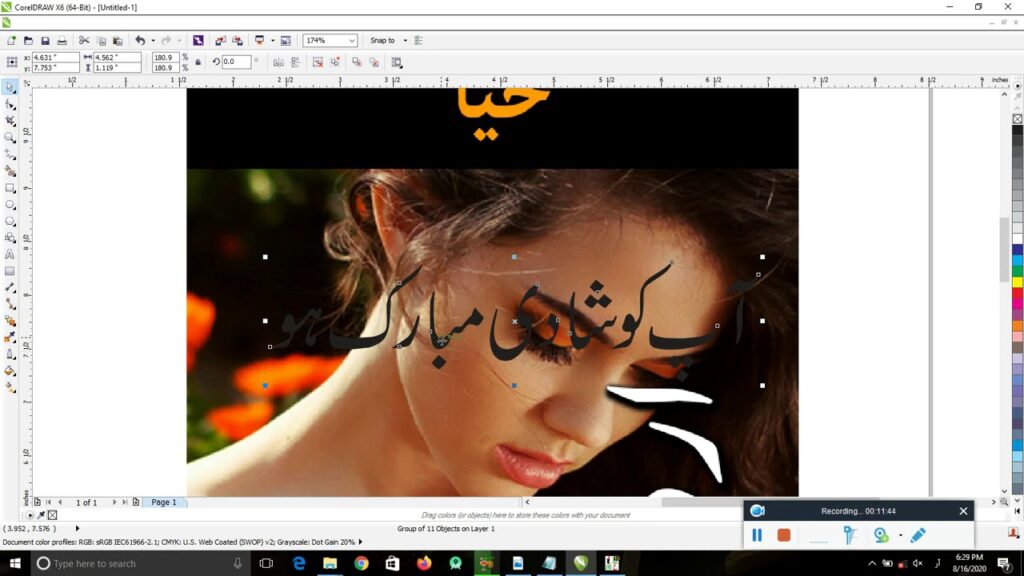Viewport: 1024px width, 576px height.
Task: Pick the yellow swatch in color palette
Action: pyautogui.click(x=1017, y=282)
